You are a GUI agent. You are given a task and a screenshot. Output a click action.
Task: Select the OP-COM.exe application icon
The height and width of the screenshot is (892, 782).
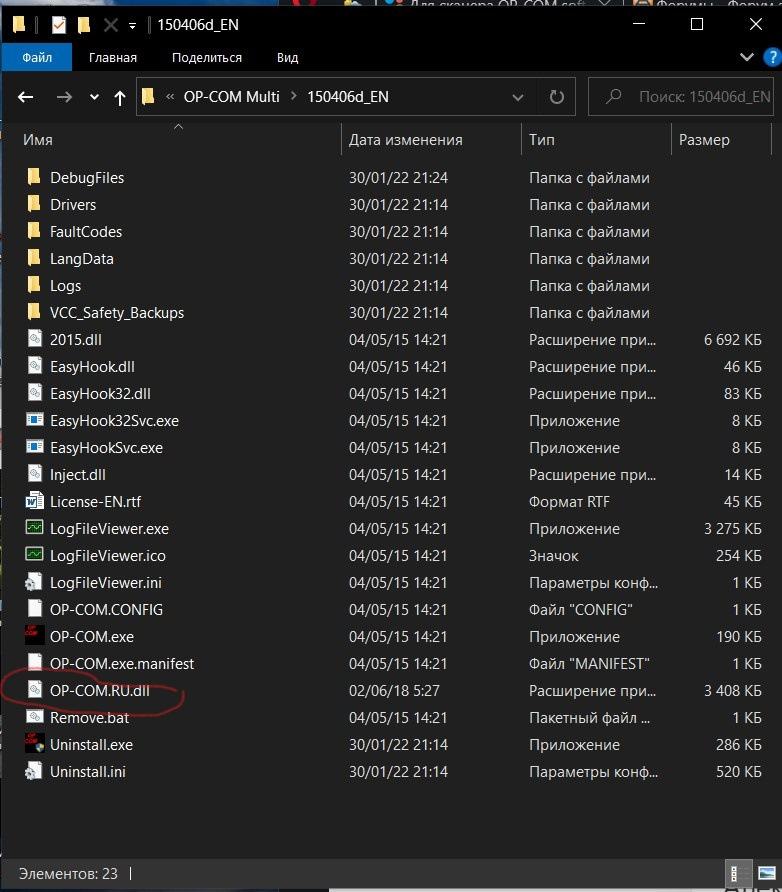pos(35,636)
